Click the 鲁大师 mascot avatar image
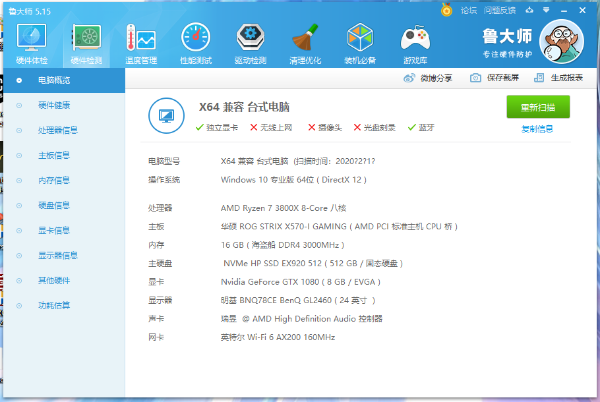 561,42
